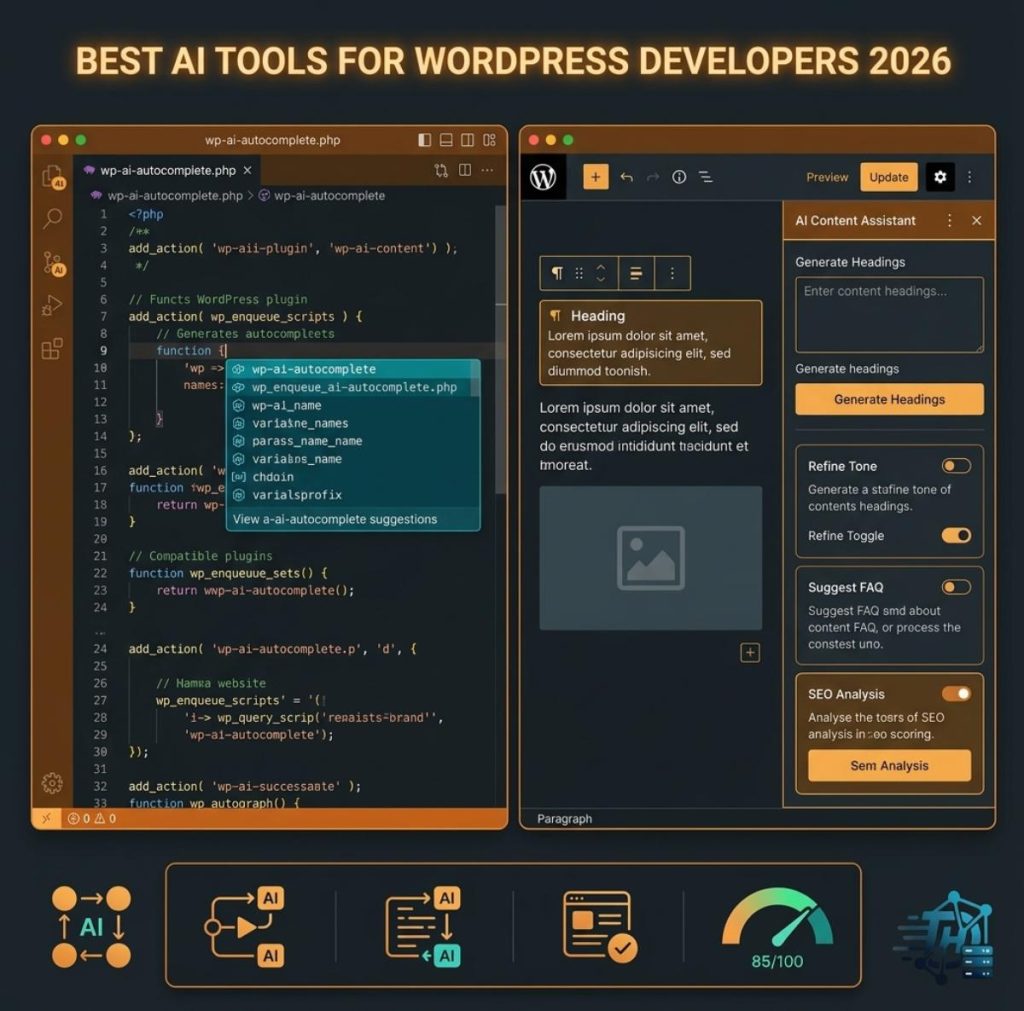
Task: Click the compare changes icon in editor tab bar
Action: pyautogui.click(x=441, y=170)
